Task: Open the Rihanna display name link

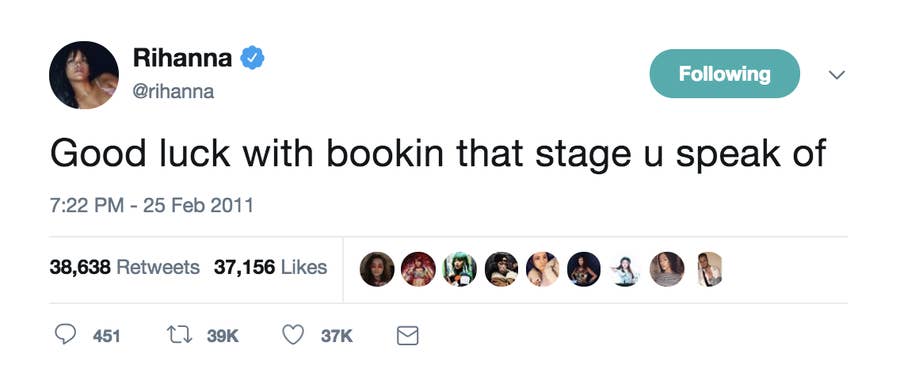Action: click(x=182, y=57)
